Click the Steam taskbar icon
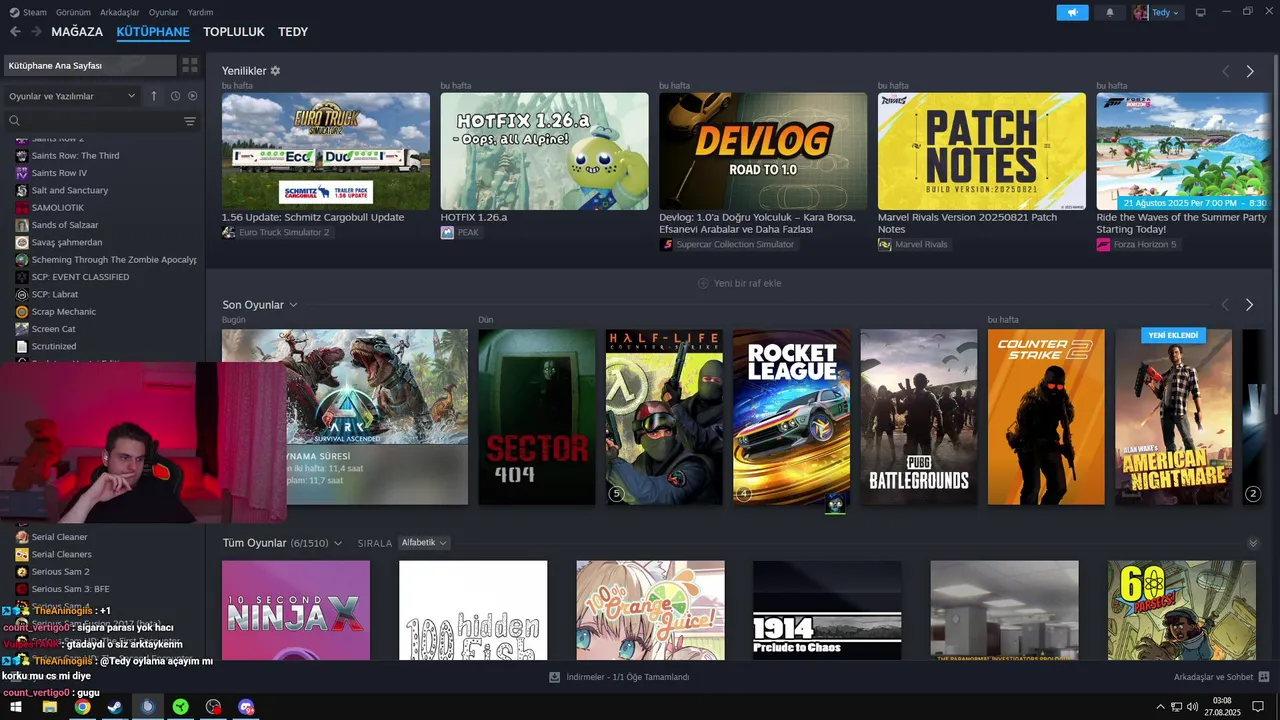The image size is (1280, 720). coord(115,707)
